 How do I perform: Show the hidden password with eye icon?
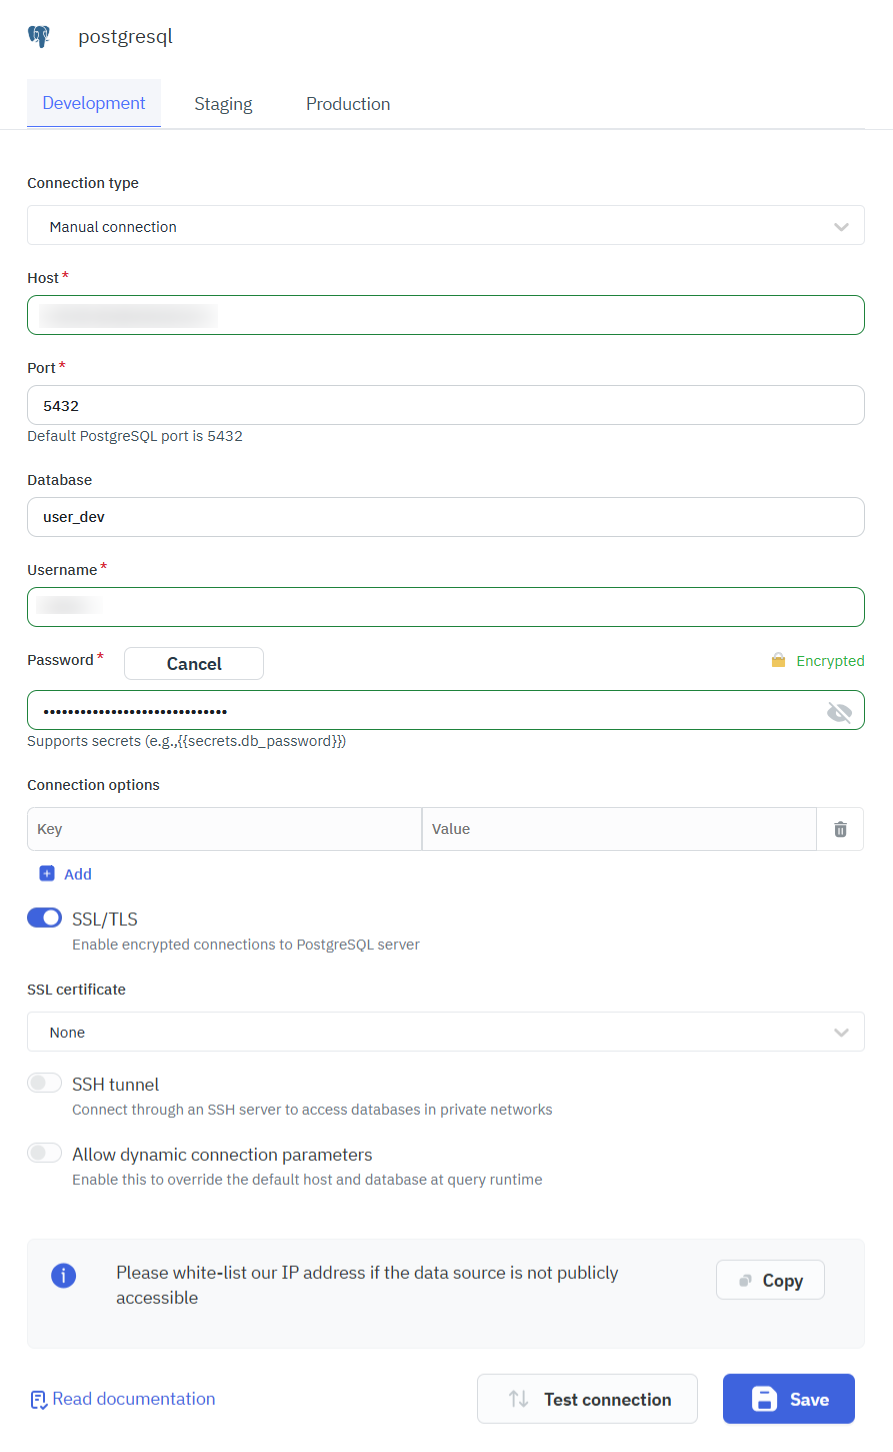(x=839, y=712)
